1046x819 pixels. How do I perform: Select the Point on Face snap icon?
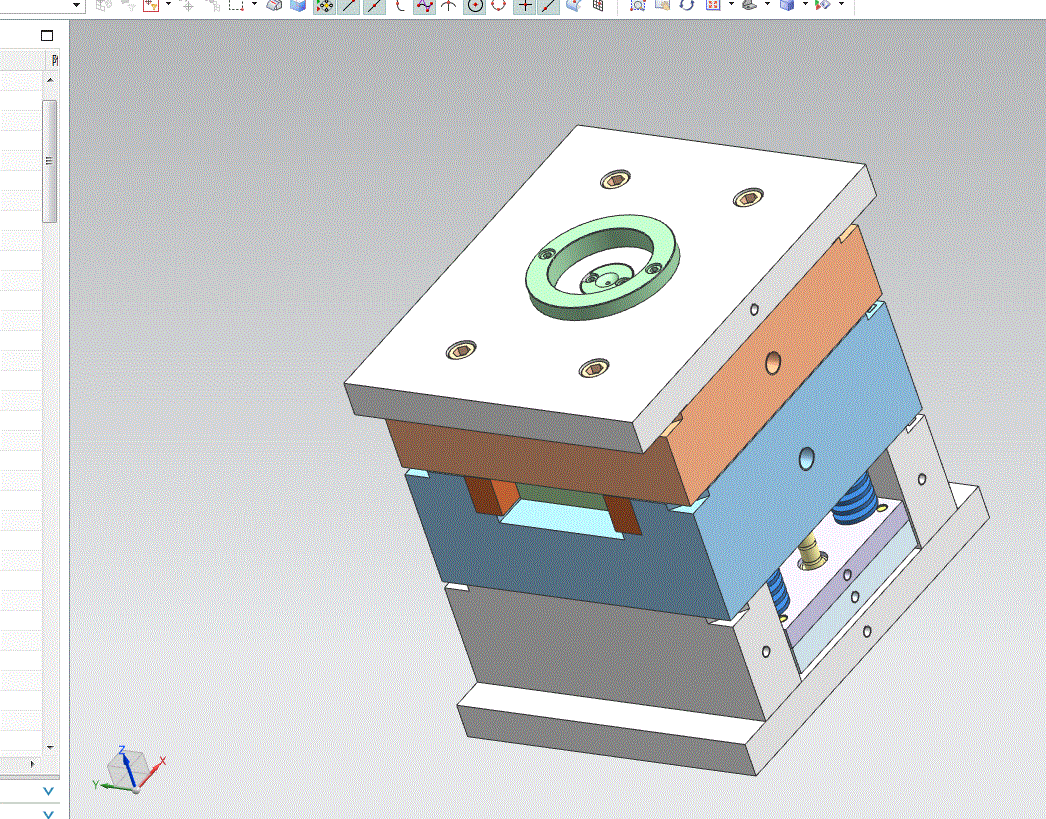tap(575, 5)
